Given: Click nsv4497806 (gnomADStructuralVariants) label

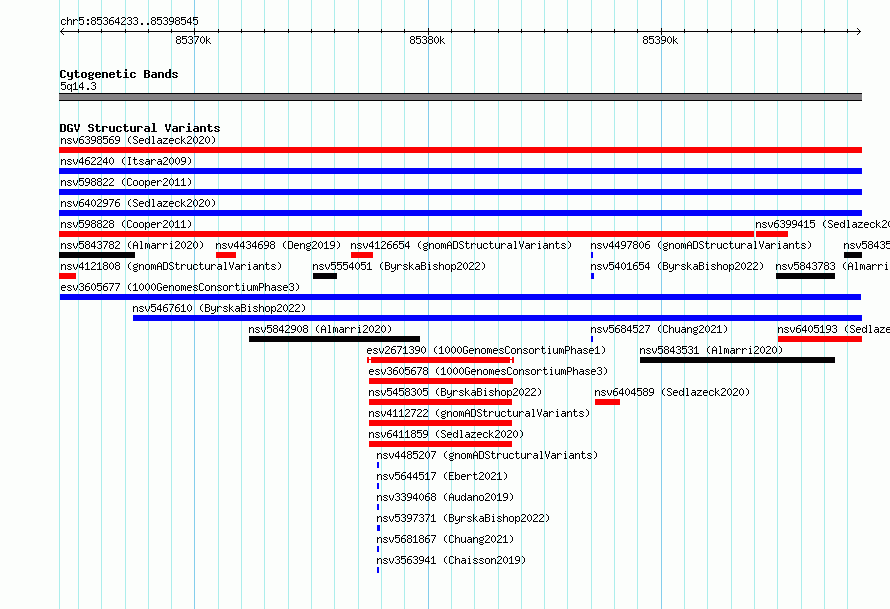Looking at the screenshot, I should pyautogui.click(x=701, y=245).
